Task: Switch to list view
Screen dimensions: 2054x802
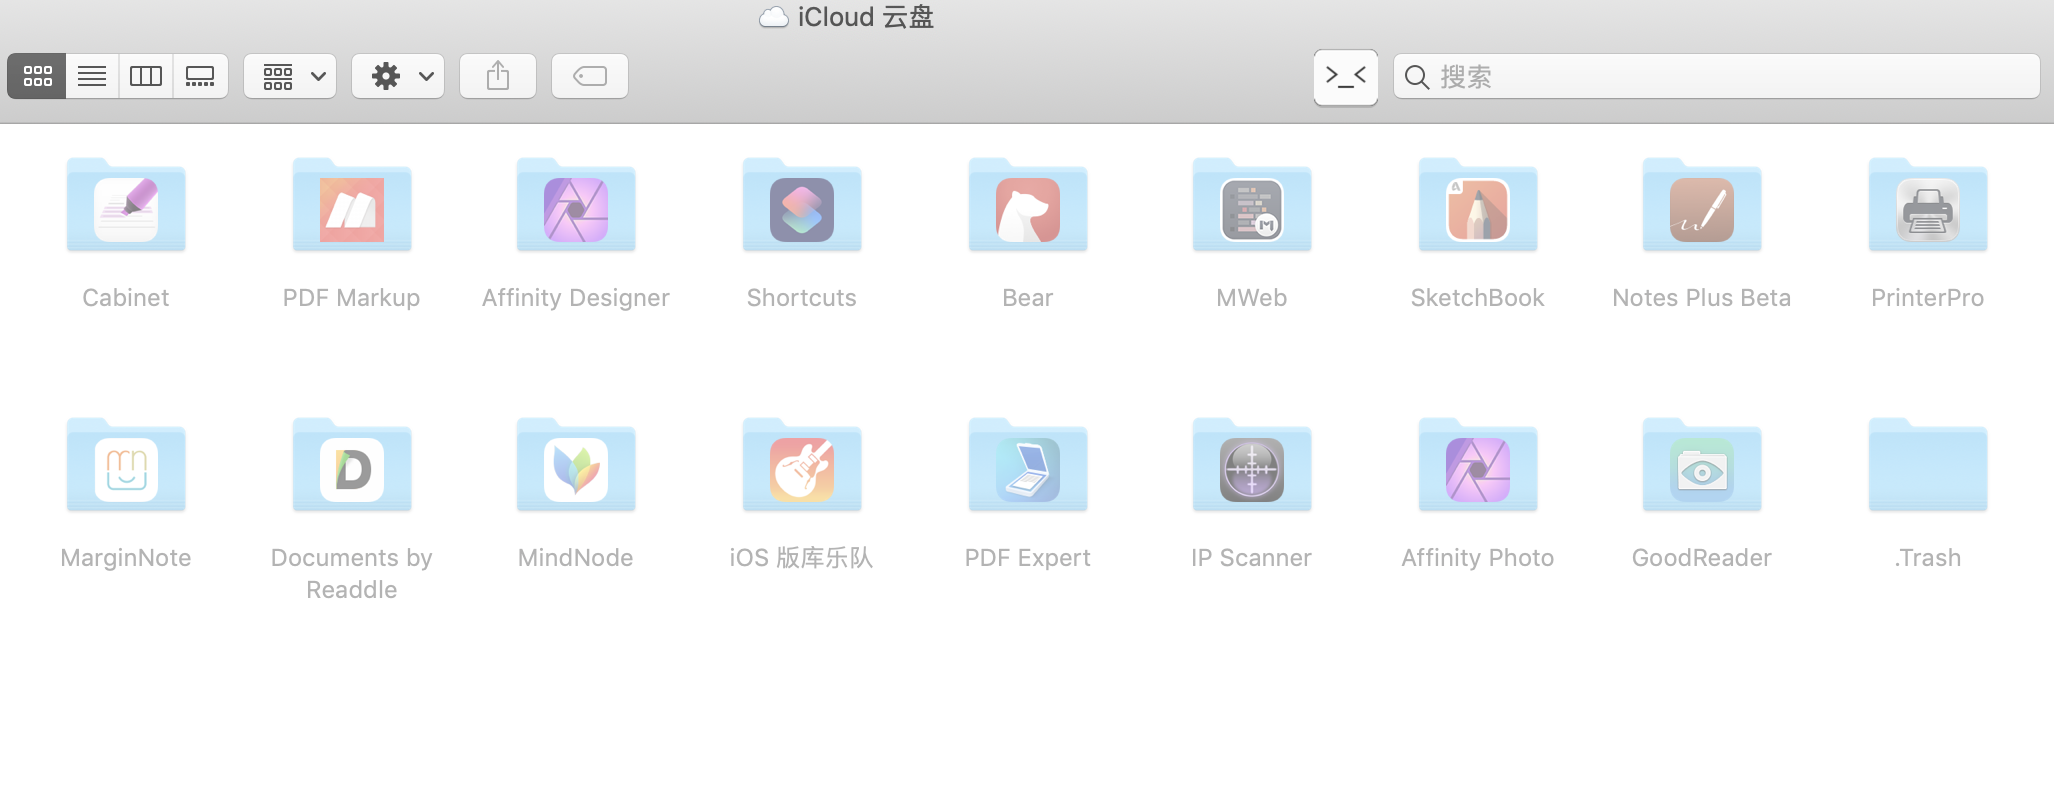Action: pyautogui.click(x=92, y=76)
